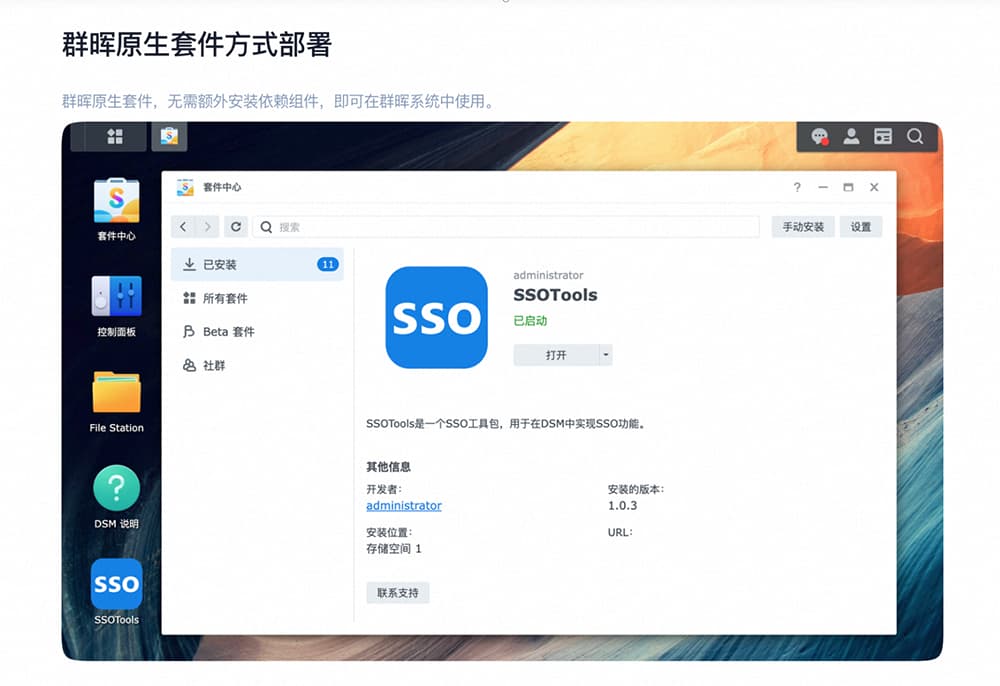Viewport: 1000px width, 686px height.
Task: Open SSOTools desktop shortcut
Action: pos(116,592)
